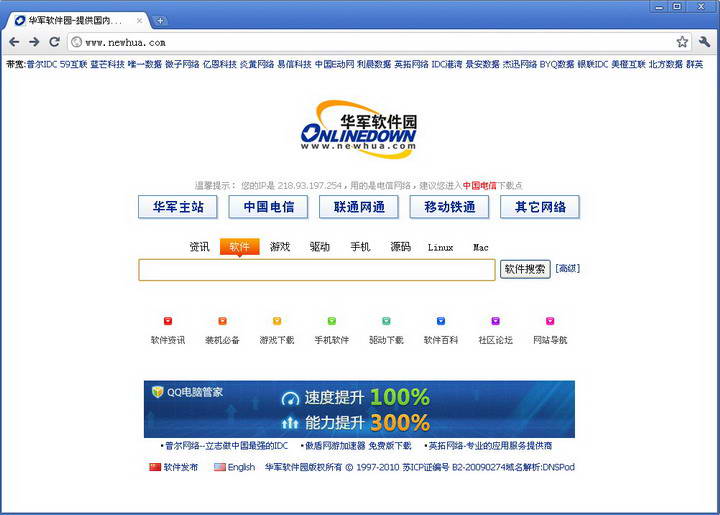Click the 中国电信 mirror button
This screenshot has height=515, width=720.
coord(268,207)
